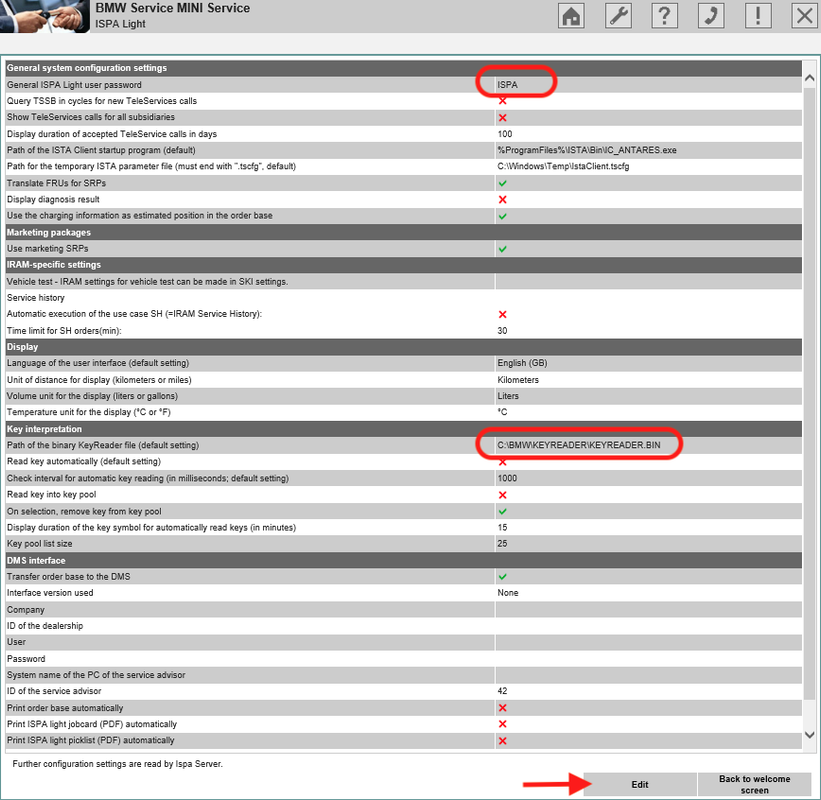
Task: Click Read key automatically row label
Action: 84,461
